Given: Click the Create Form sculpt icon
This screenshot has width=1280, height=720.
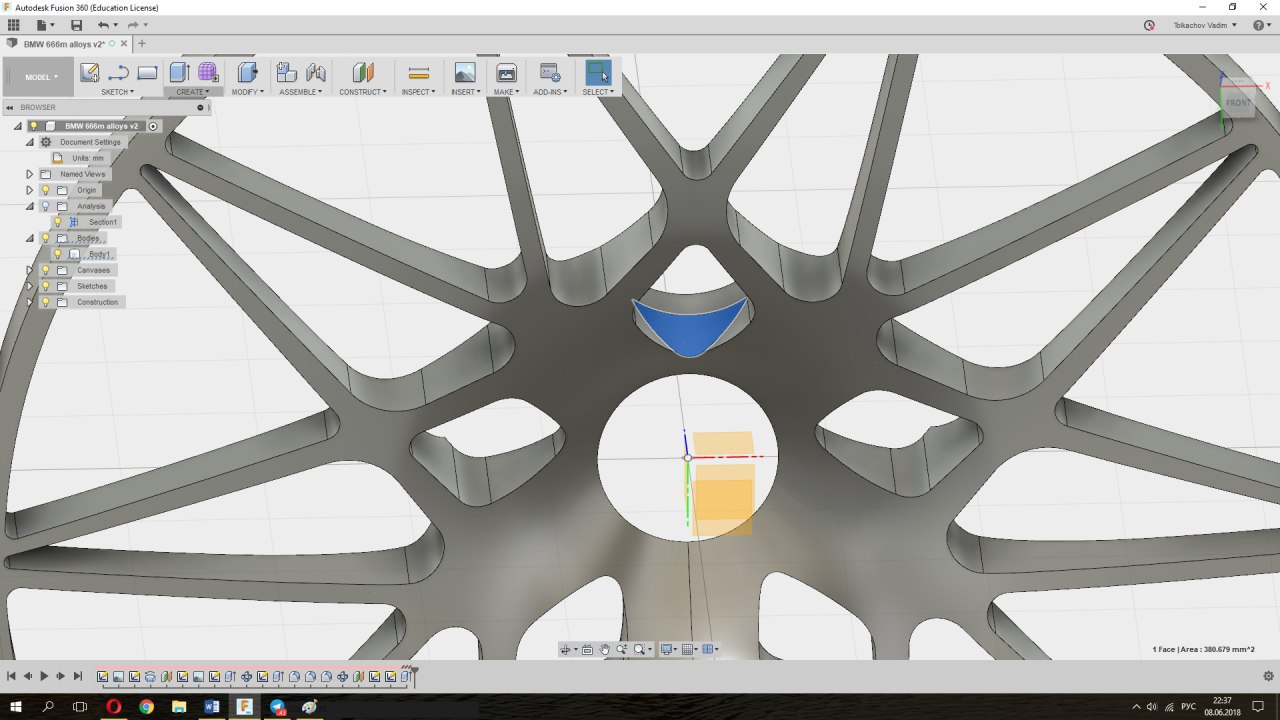Looking at the screenshot, I should coord(208,72).
